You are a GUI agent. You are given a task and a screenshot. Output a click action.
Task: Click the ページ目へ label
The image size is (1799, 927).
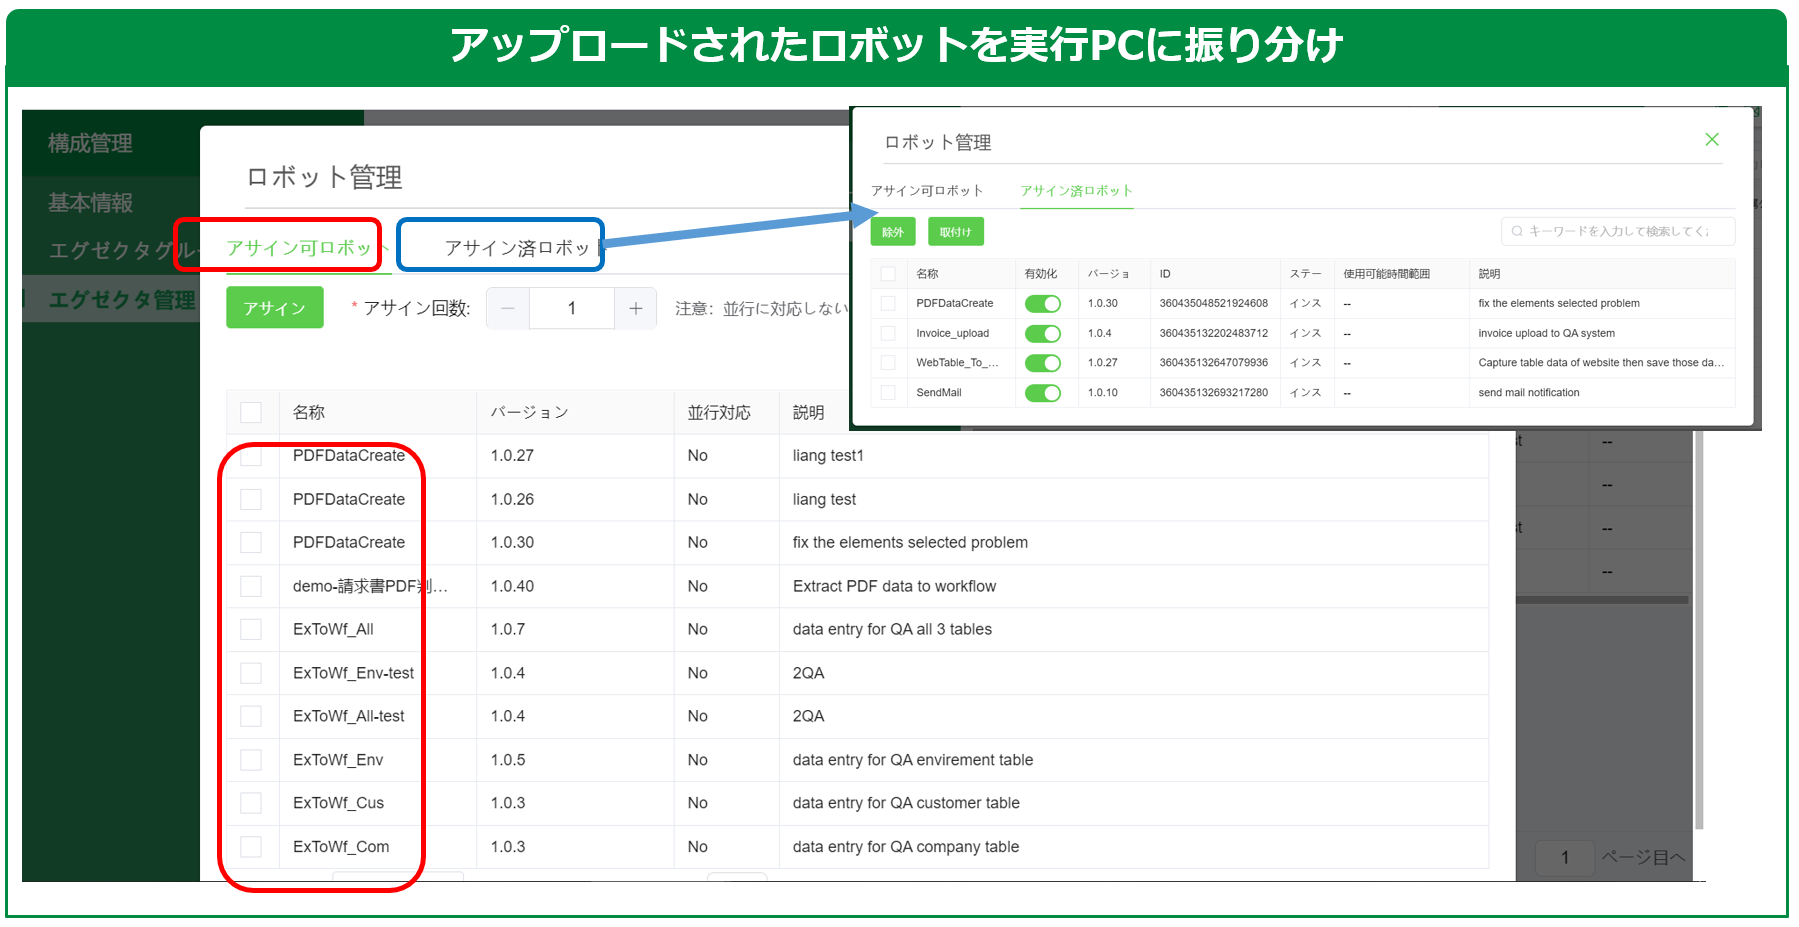click(1643, 857)
